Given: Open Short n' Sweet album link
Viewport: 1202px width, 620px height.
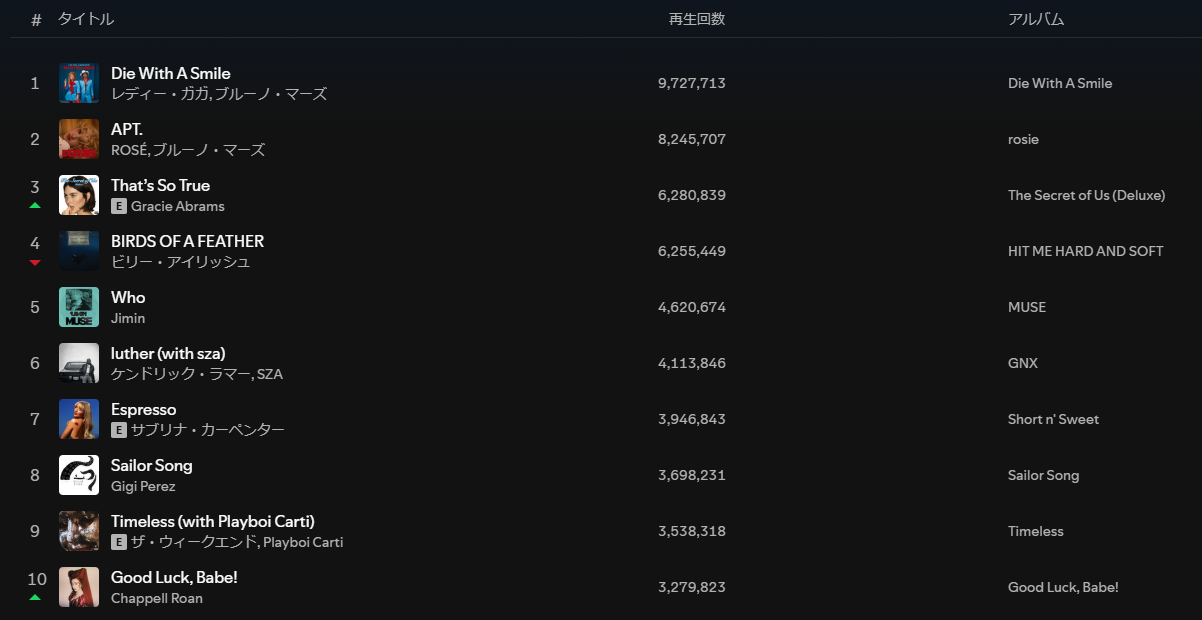Looking at the screenshot, I should pos(1053,419).
